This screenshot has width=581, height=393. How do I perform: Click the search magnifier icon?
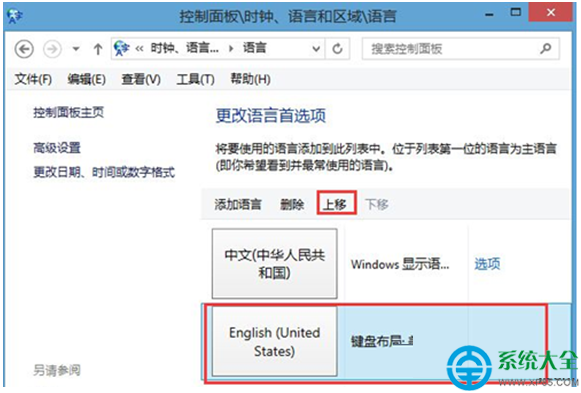545,48
